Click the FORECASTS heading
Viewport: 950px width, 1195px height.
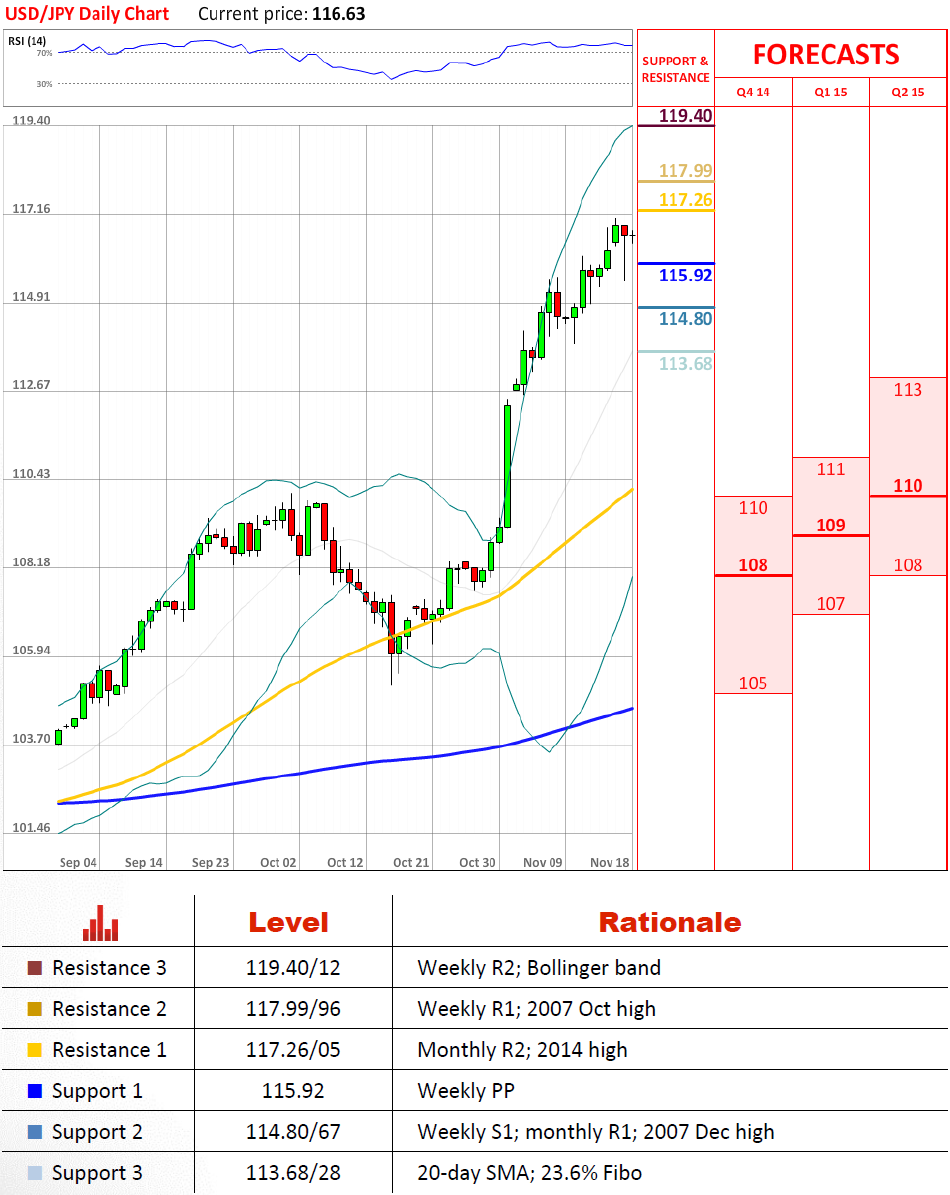tap(826, 55)
